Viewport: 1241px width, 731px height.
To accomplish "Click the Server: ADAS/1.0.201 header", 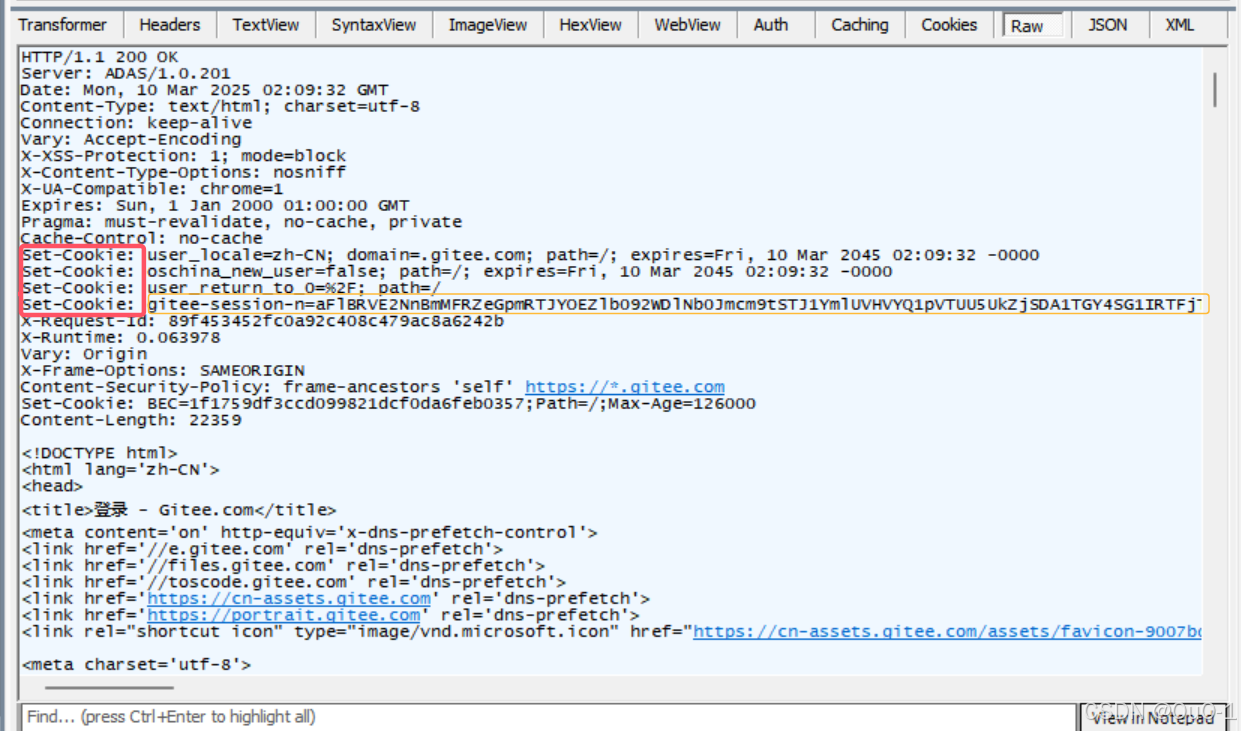I will [125, 74].
